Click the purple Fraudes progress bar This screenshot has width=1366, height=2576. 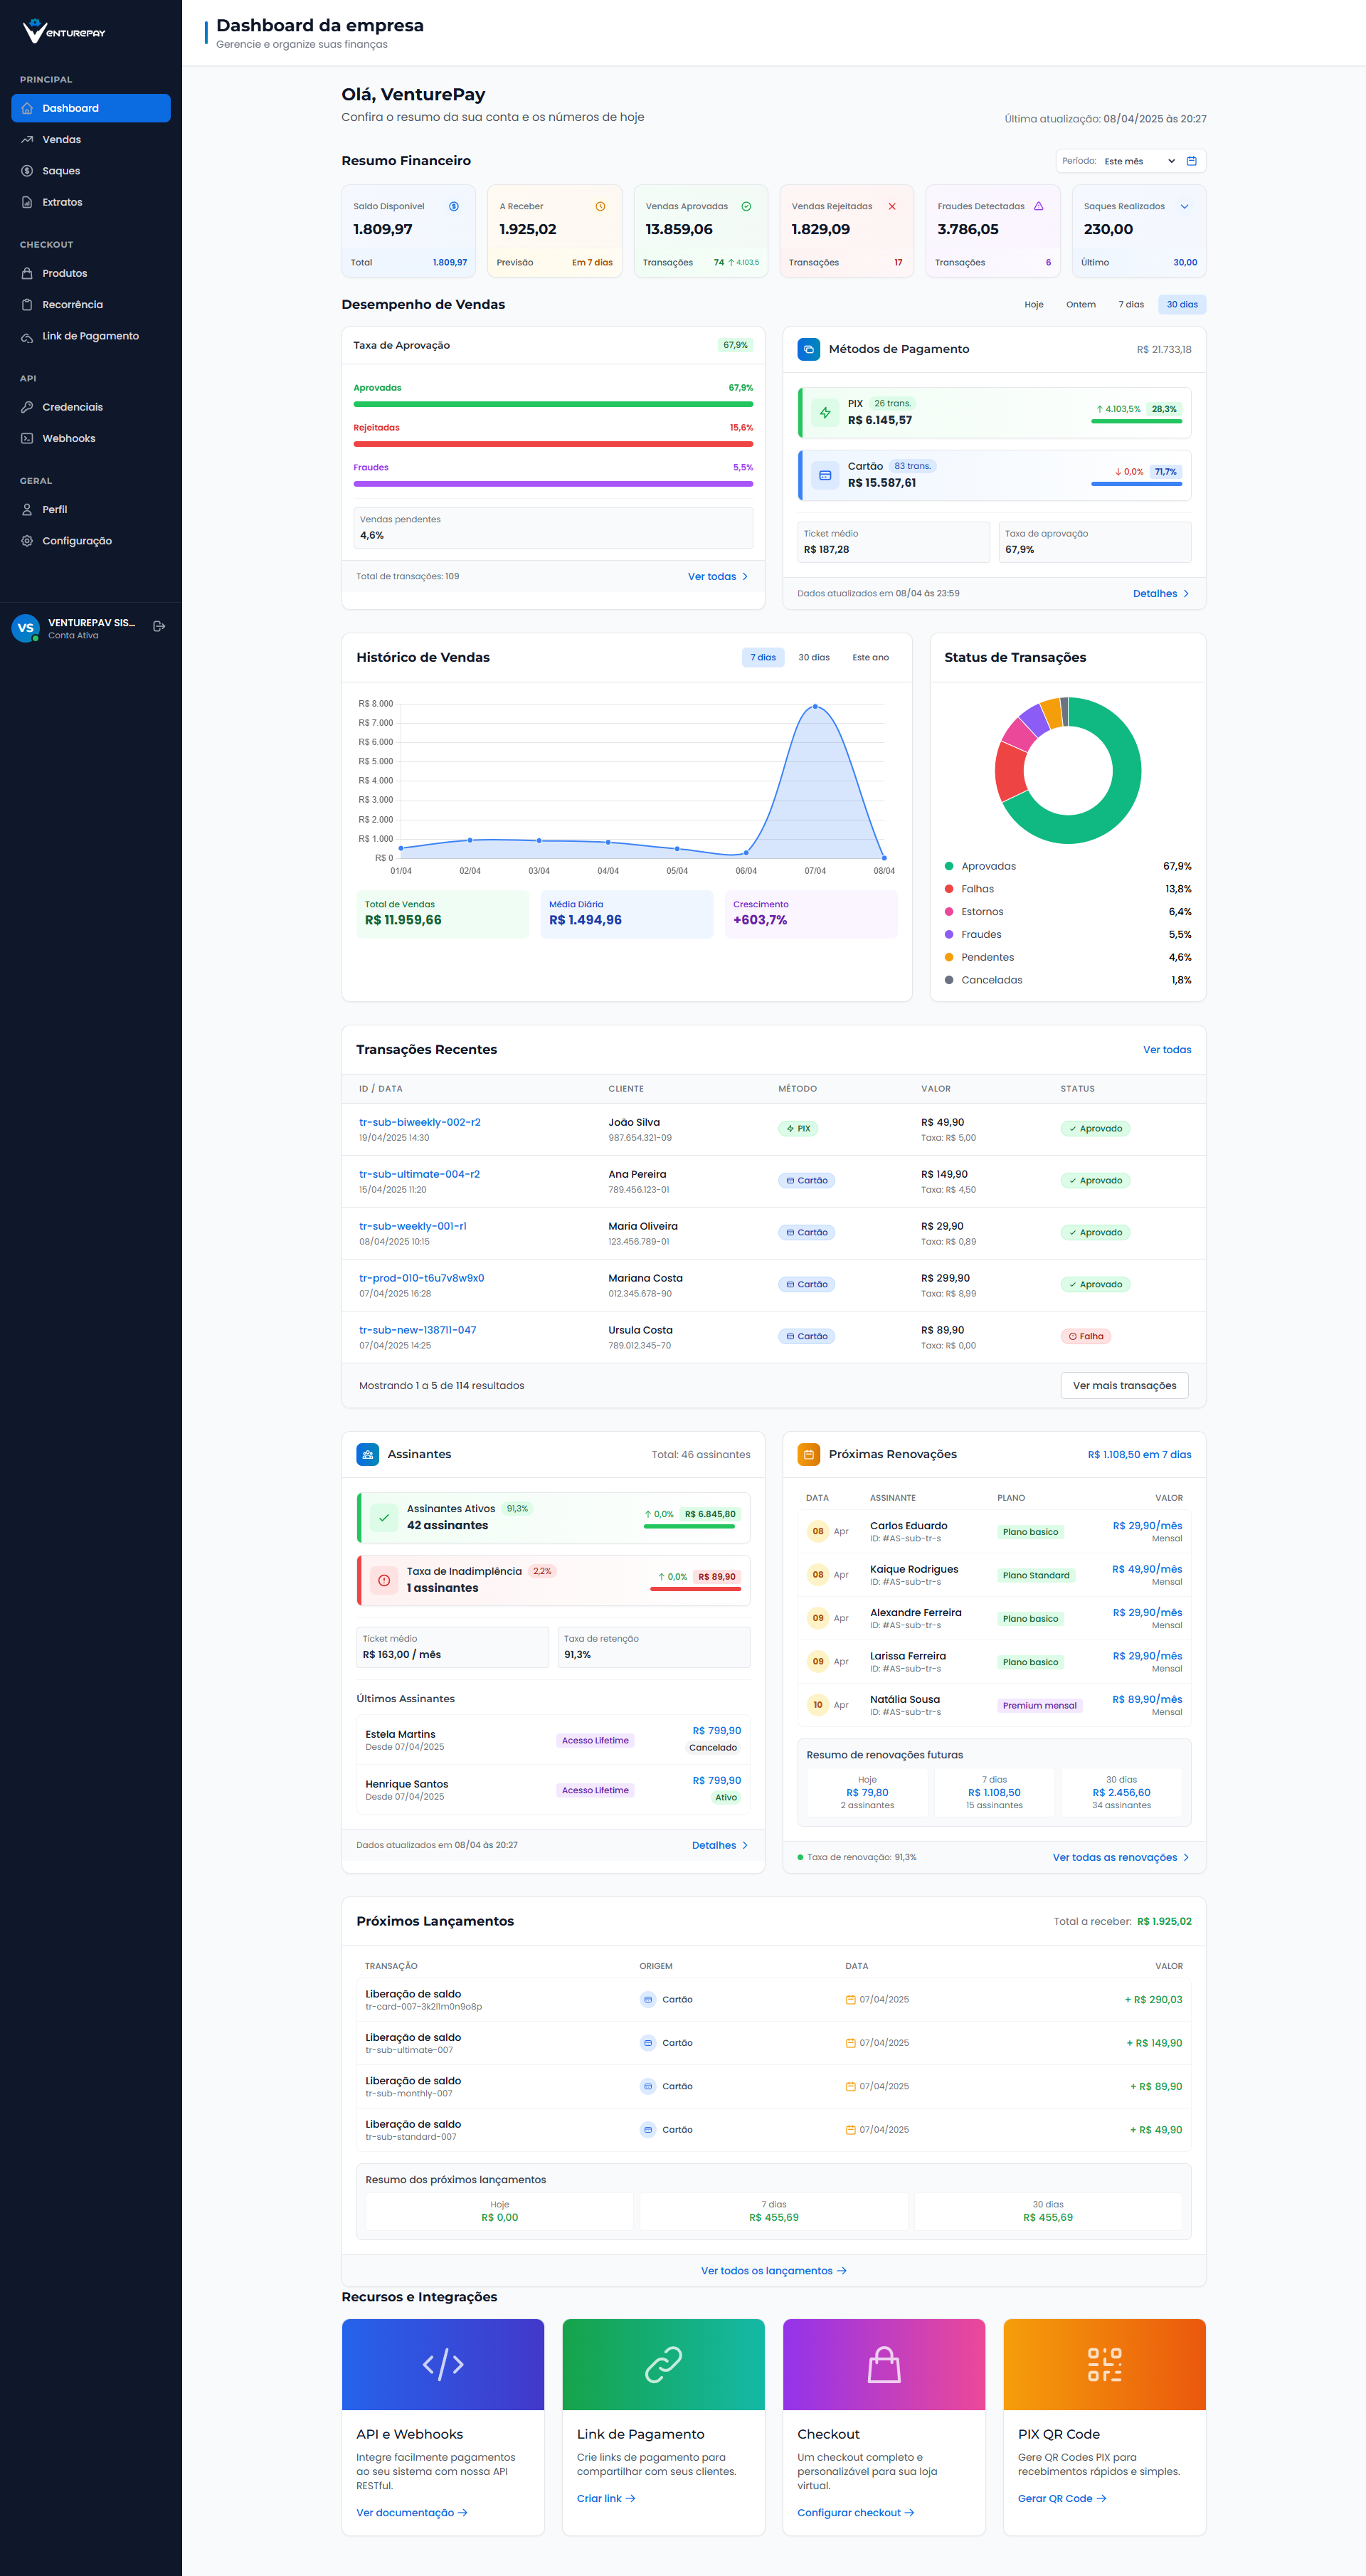pyautogui.click(x=553, y=484)
